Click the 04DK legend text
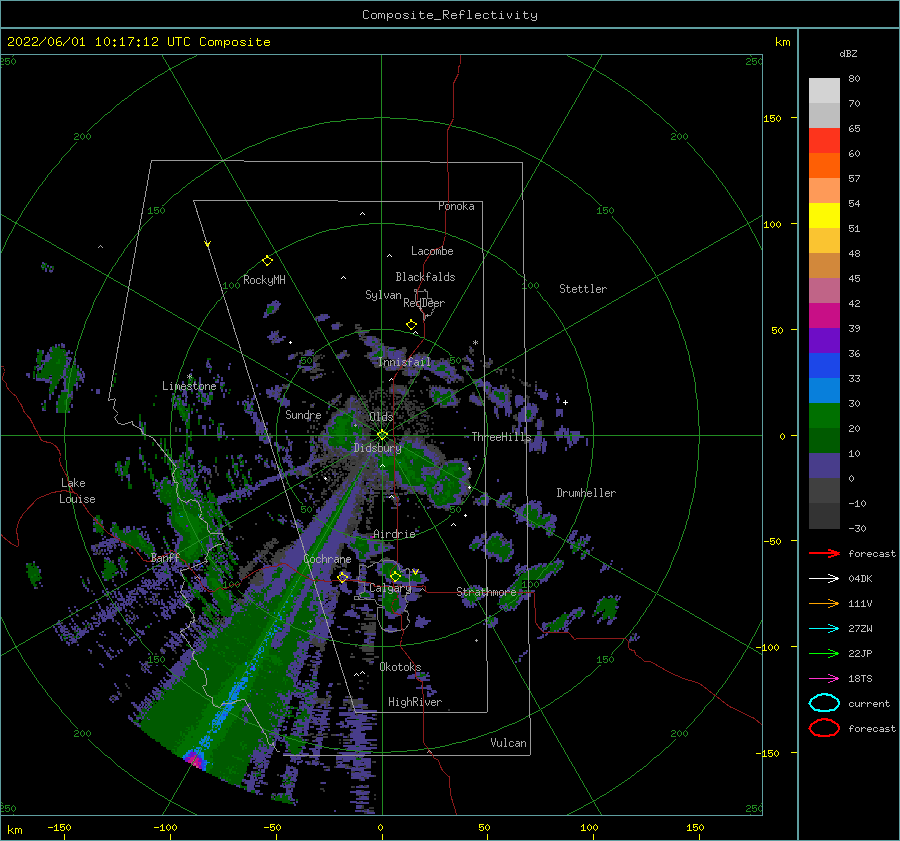Image resolution: width=900 pixels, height=841 pixels. pos(860,579)
